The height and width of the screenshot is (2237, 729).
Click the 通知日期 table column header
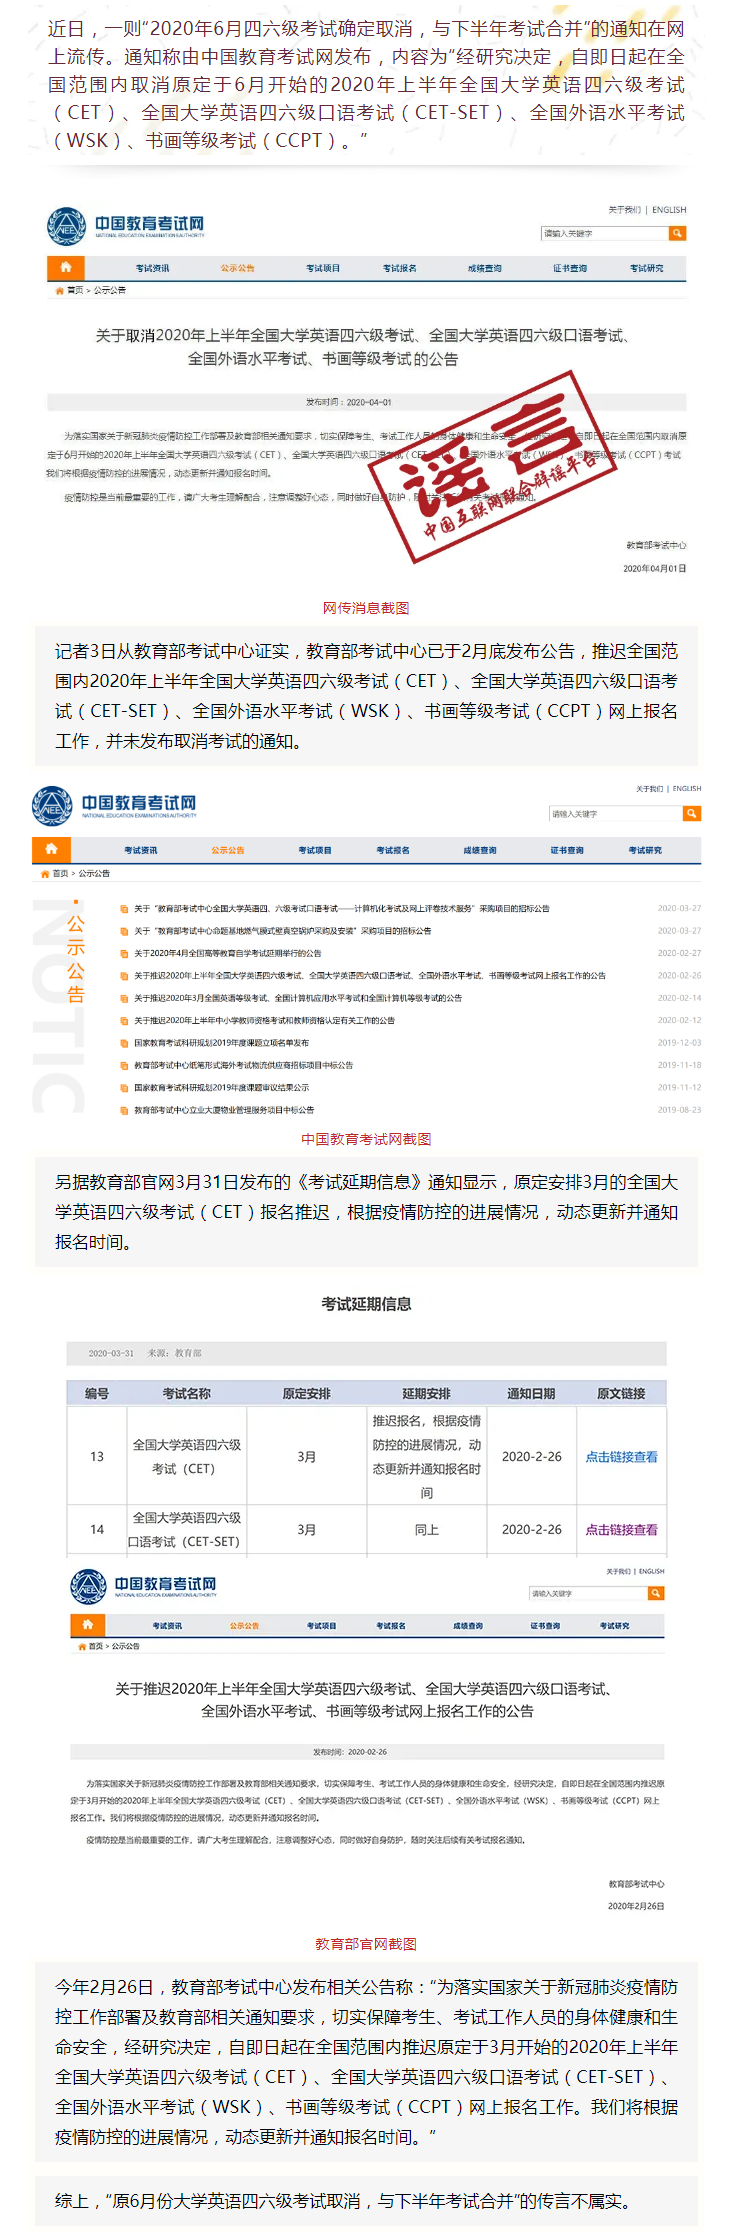(531, 1393)
